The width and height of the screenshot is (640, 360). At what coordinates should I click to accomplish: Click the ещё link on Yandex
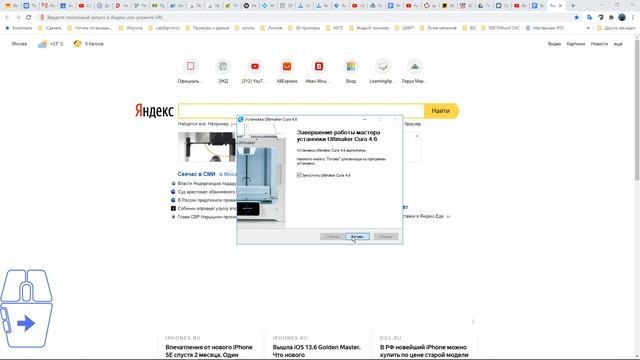coord(618,44)
